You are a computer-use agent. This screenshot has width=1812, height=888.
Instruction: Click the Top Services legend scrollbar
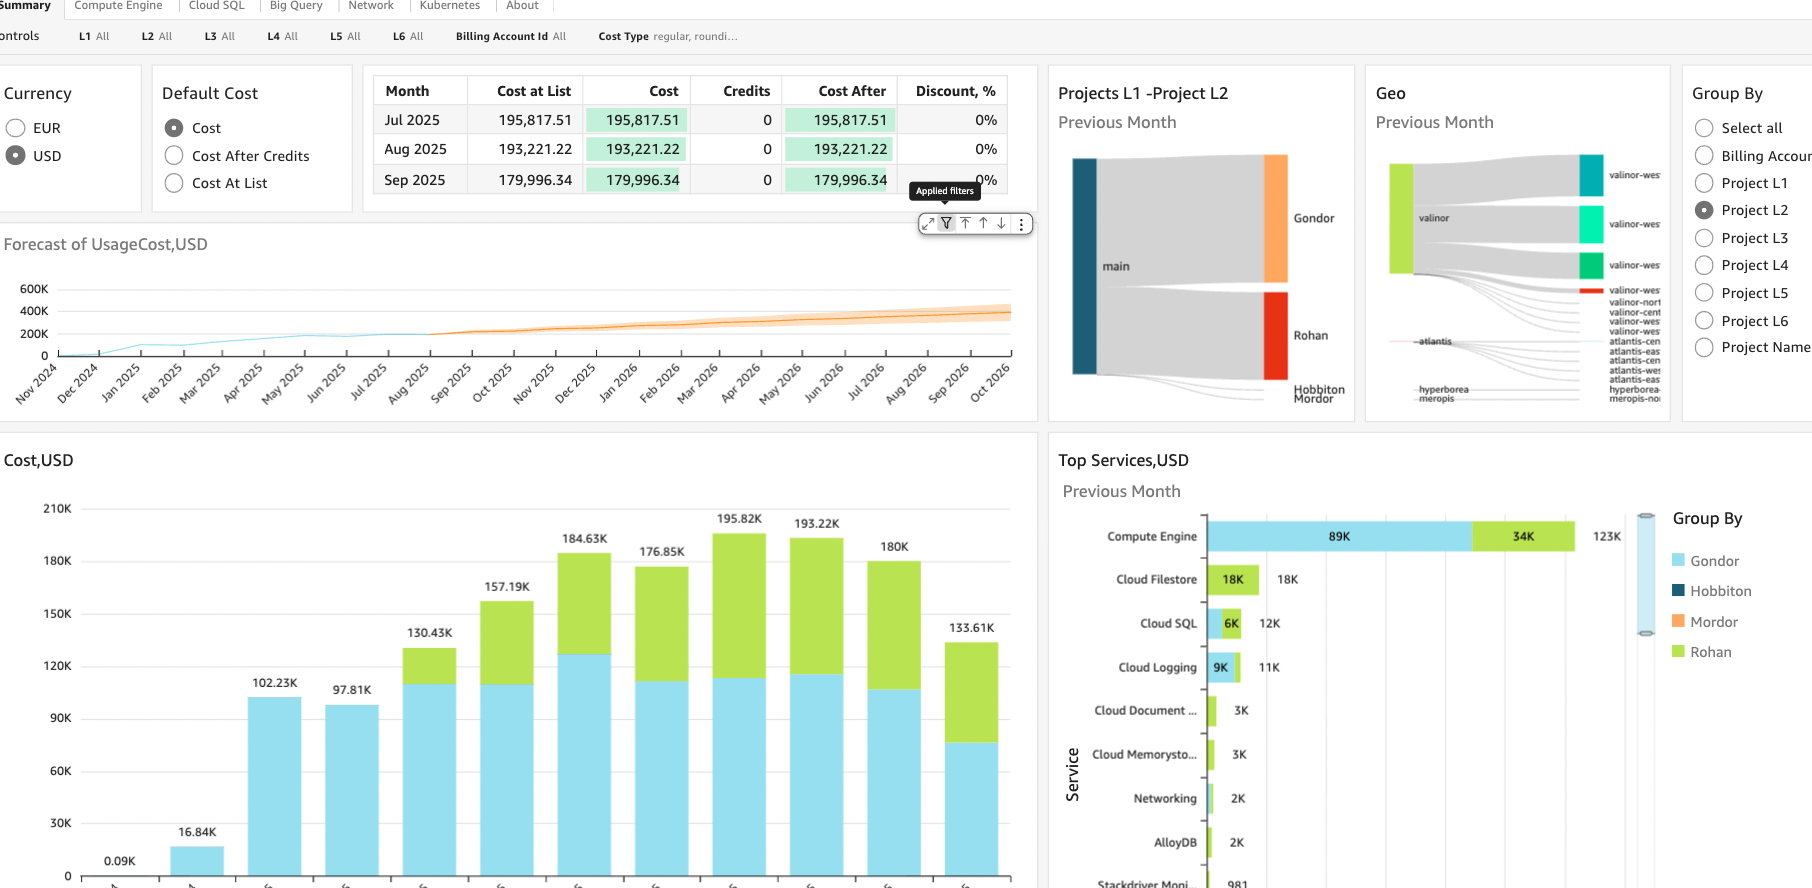[1645, 575]
